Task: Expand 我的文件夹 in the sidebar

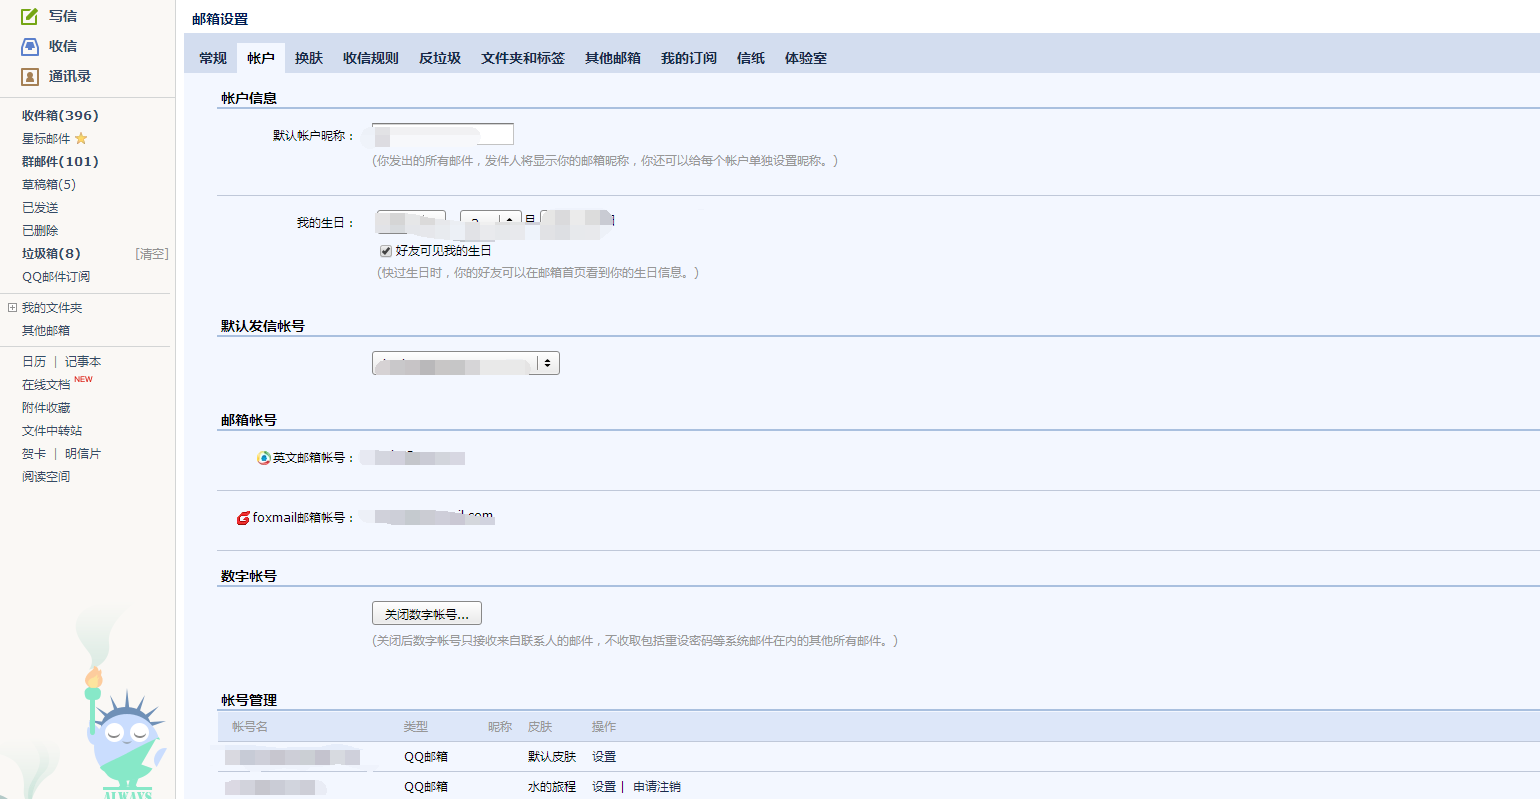Action: coord(13,307)
